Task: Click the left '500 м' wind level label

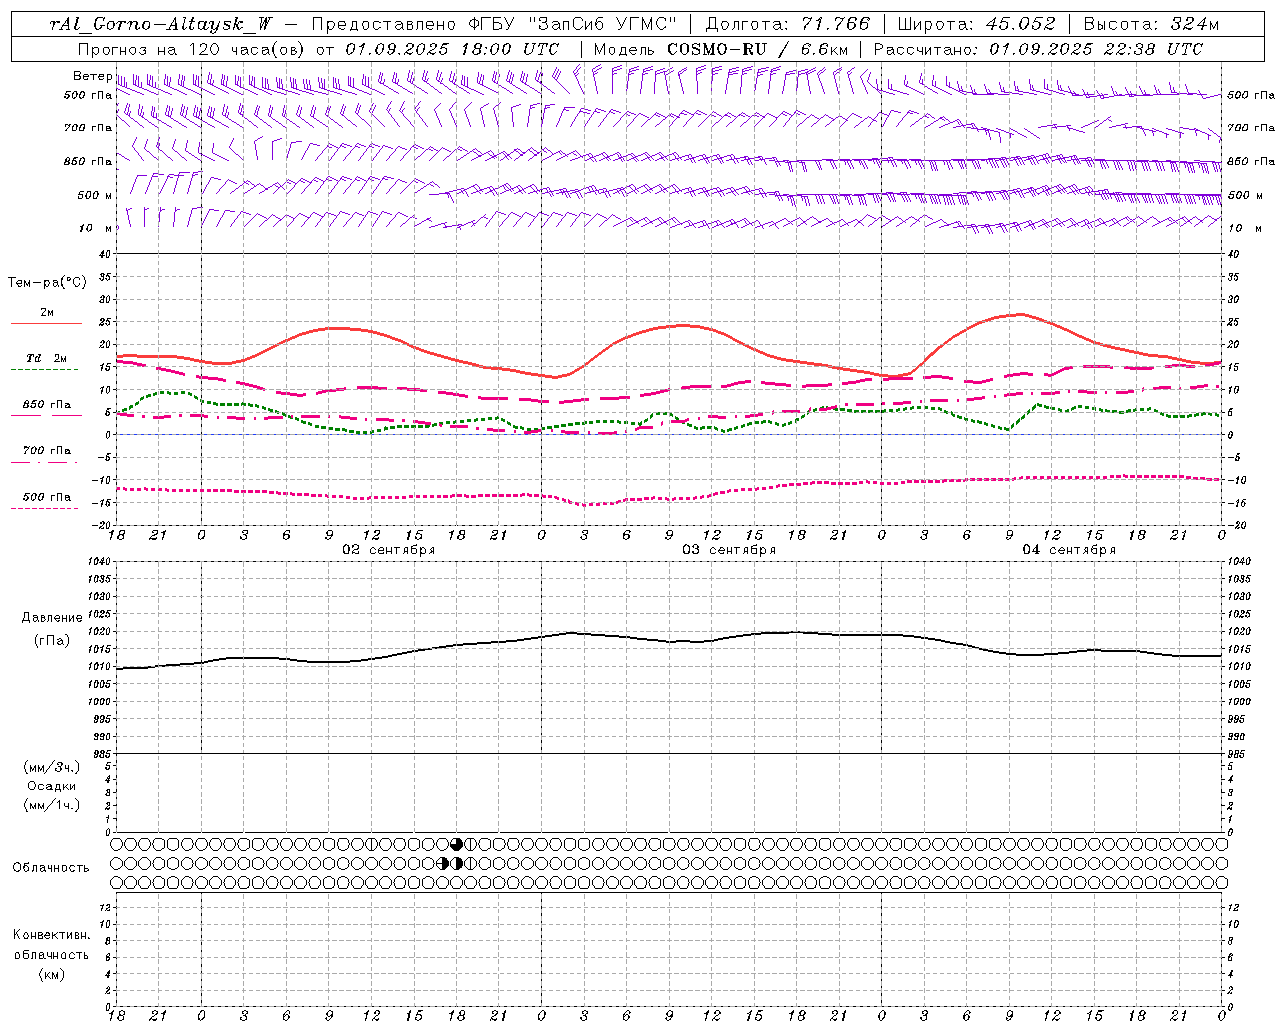Action: click(95, 195)
